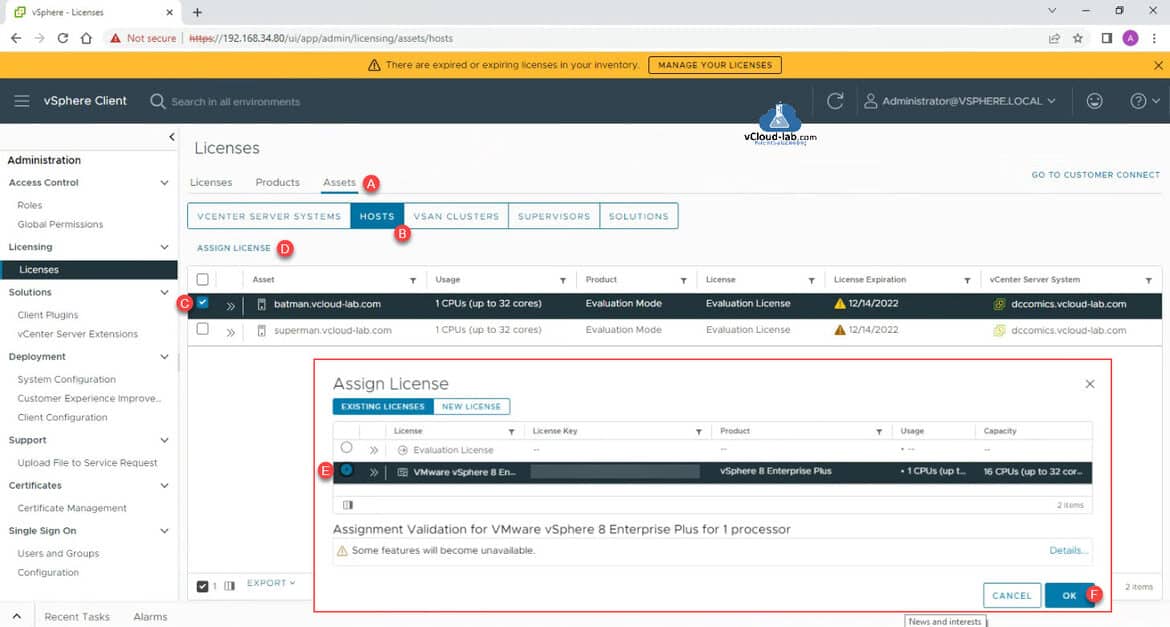
Task: Collapse the Administration sidebar panel
Action: [172, 137]
